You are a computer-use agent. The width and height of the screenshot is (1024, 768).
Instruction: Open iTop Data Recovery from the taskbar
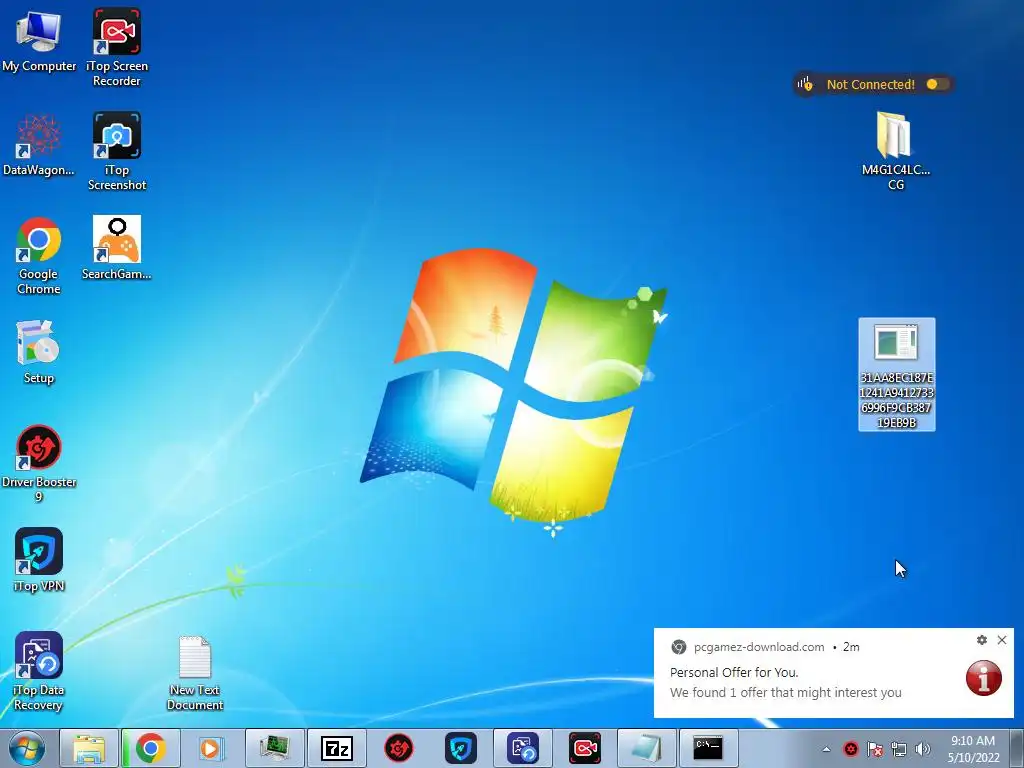point(522,748)
